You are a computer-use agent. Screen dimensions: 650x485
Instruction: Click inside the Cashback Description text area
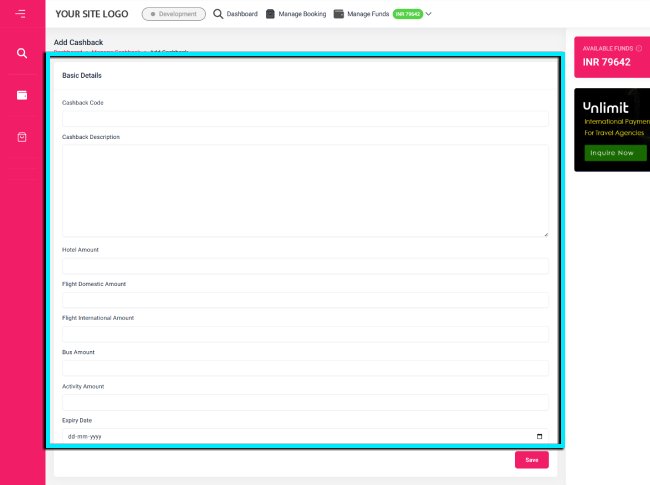coord(305,190)
